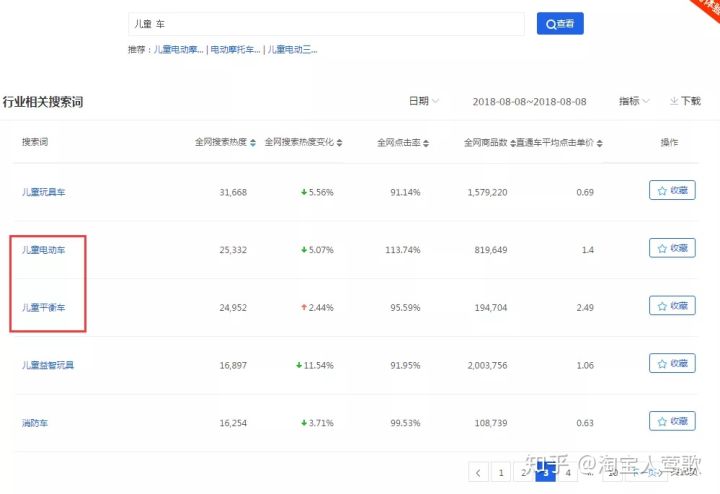This screenshot has height=494, width=720.
Task: Favorite 儿童平衡车 with its star button
Action: 672,305
